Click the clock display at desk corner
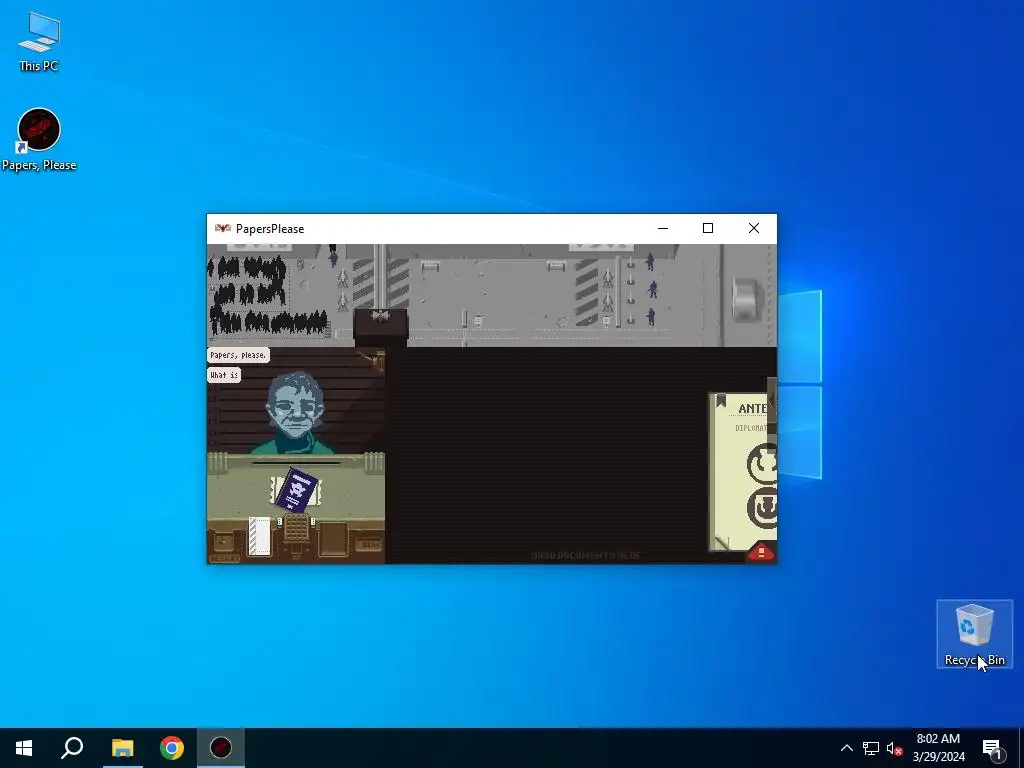 (x=224, y=543)
